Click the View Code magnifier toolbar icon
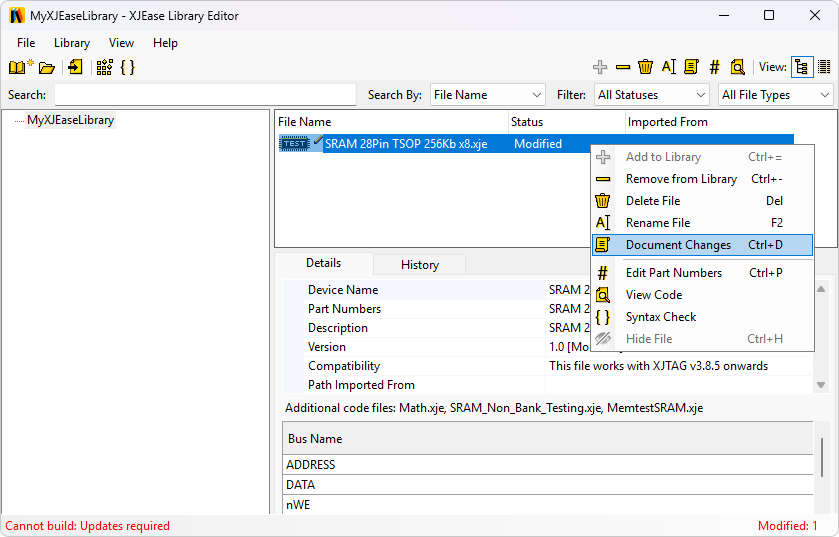The height and width of the screenshot is (537, 839). 737,67
